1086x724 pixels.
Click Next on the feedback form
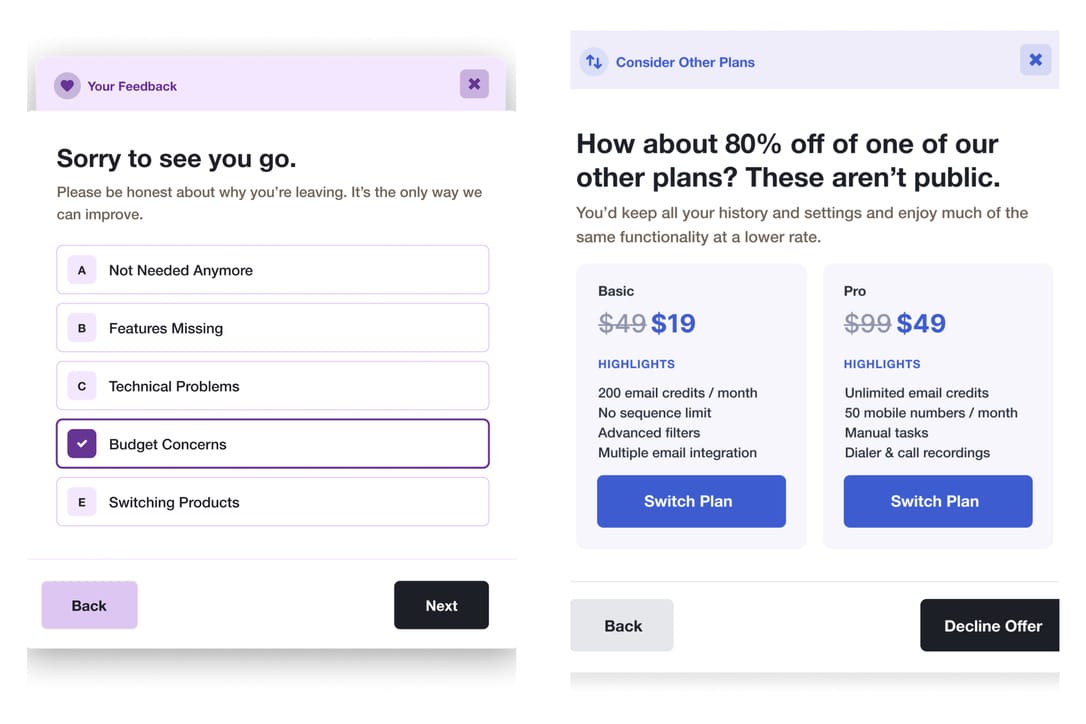(441, 605)
